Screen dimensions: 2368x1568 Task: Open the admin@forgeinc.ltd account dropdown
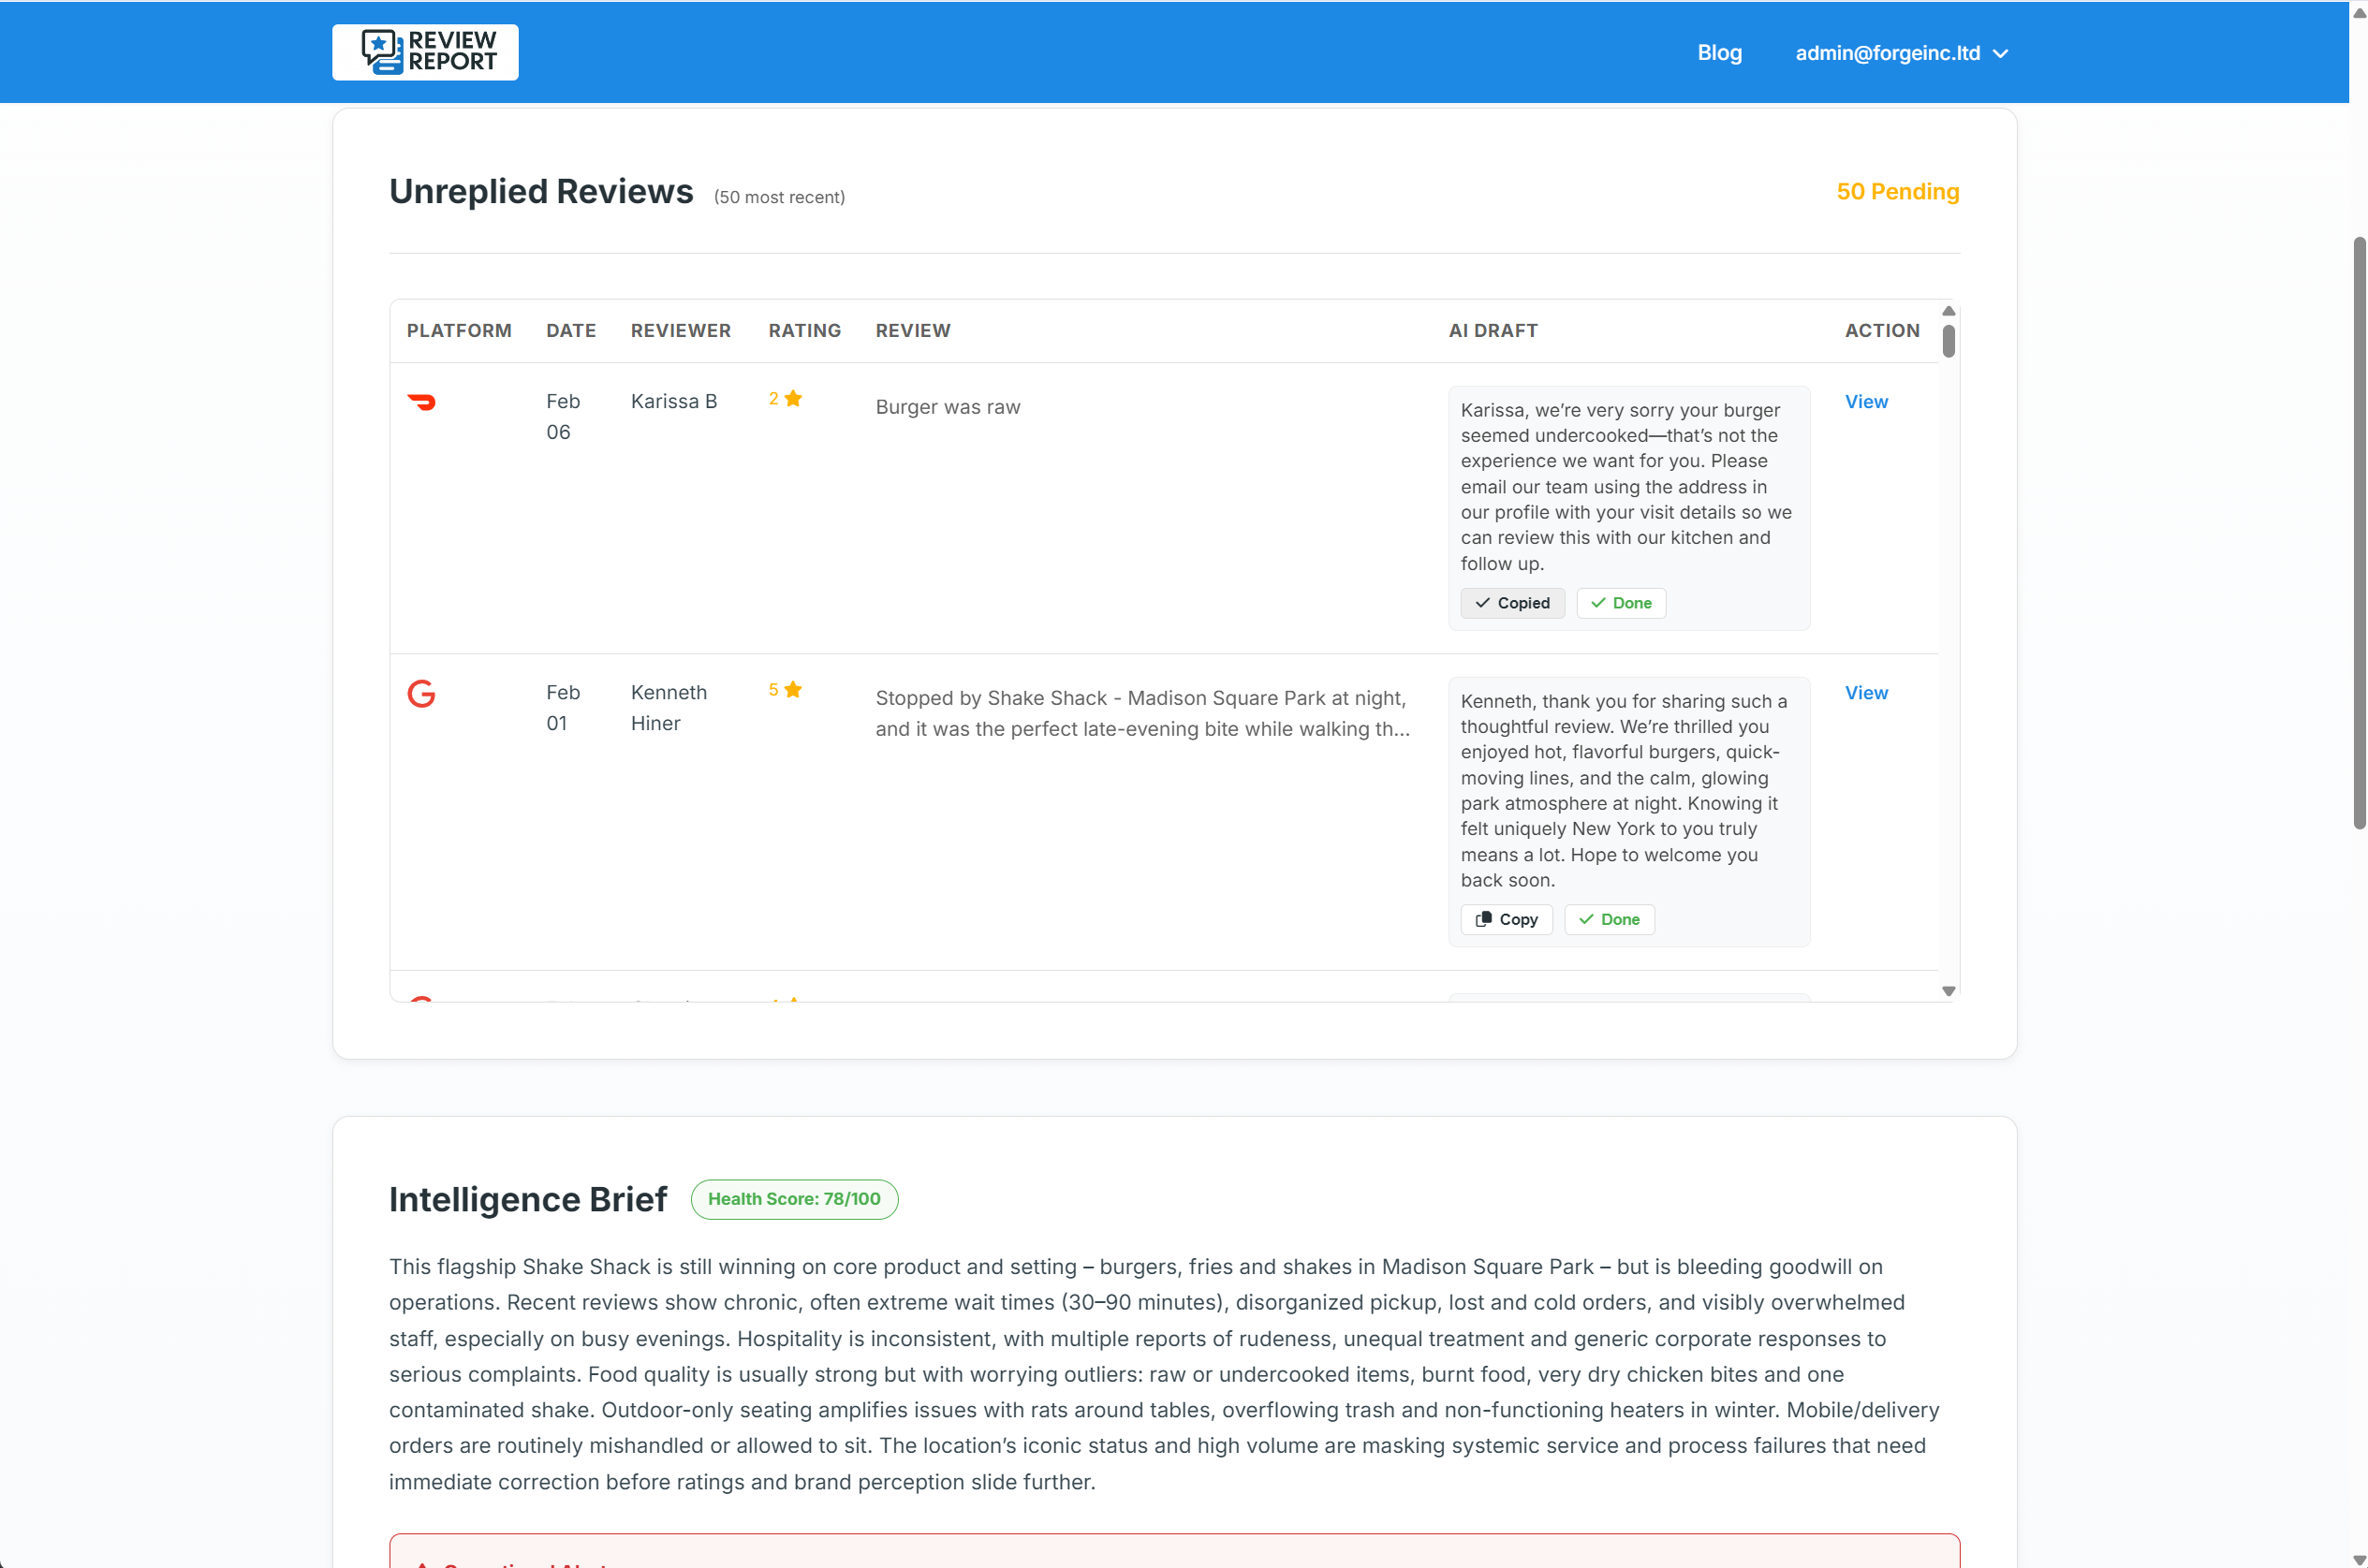click(1887, 52)
